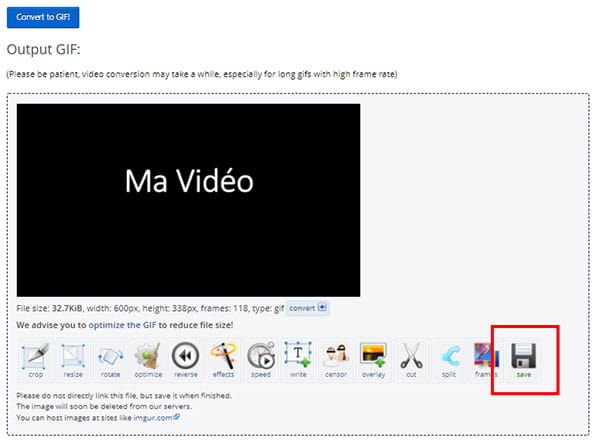Select the crop tool icon
The image size is (600, 444).
34,360
